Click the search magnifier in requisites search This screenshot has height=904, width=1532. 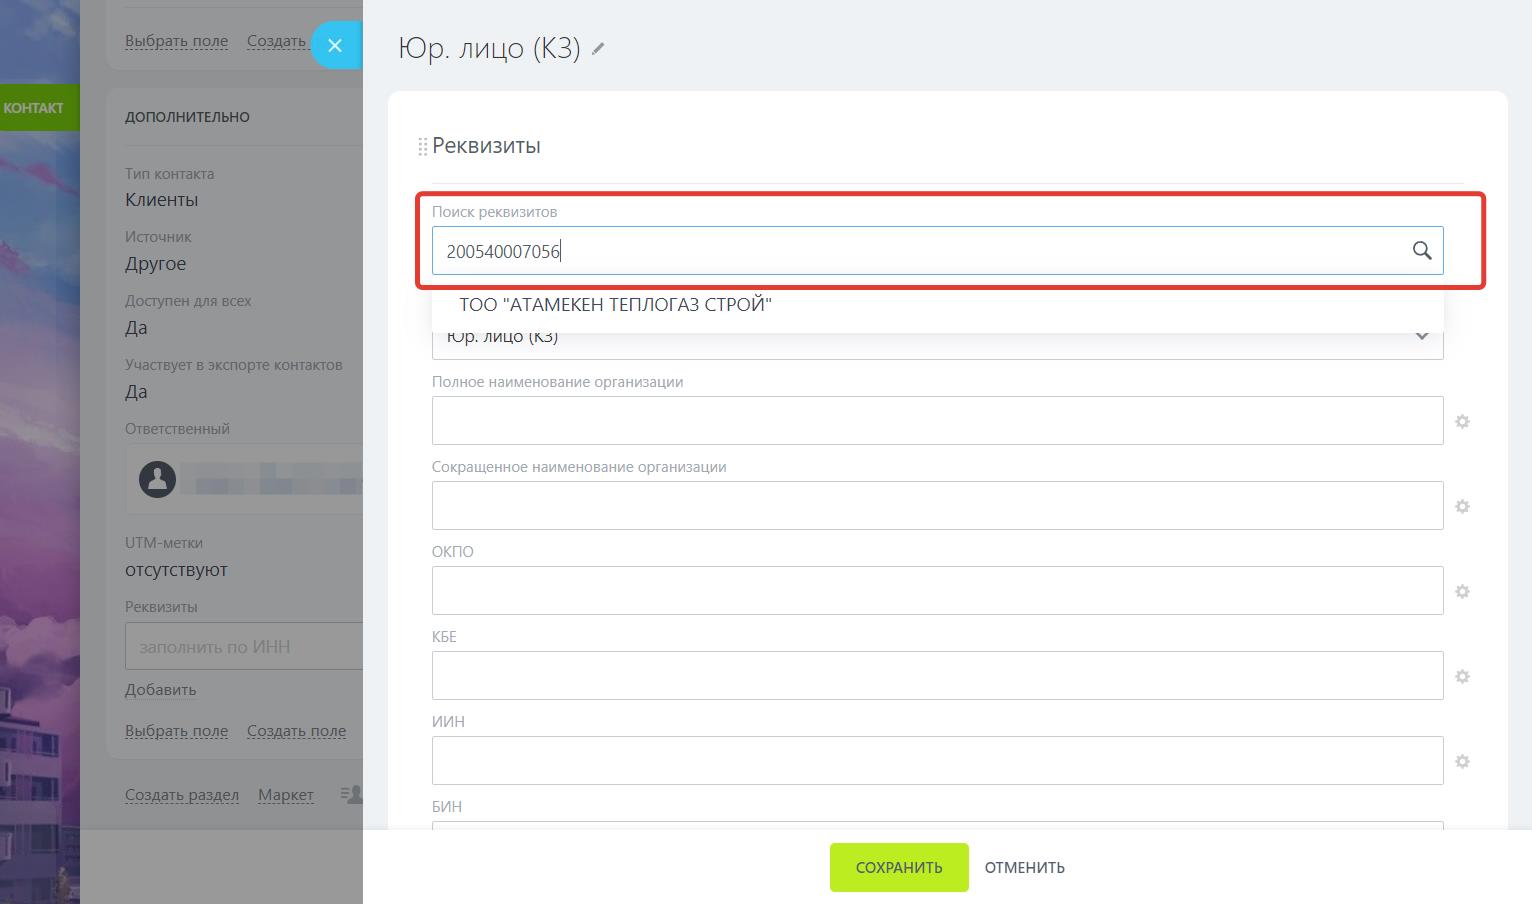(1421, 250)
